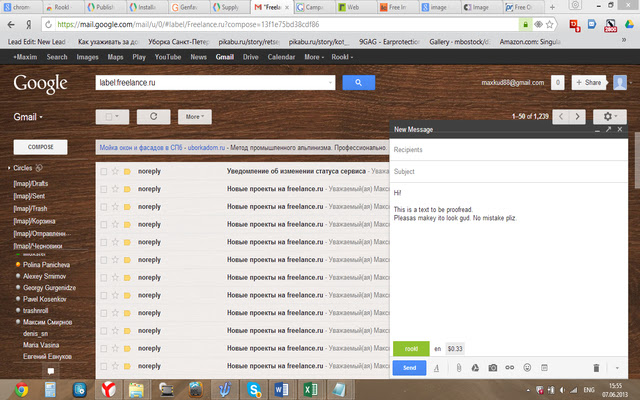Refresh the Gmail message list

(x=153, y=117)
